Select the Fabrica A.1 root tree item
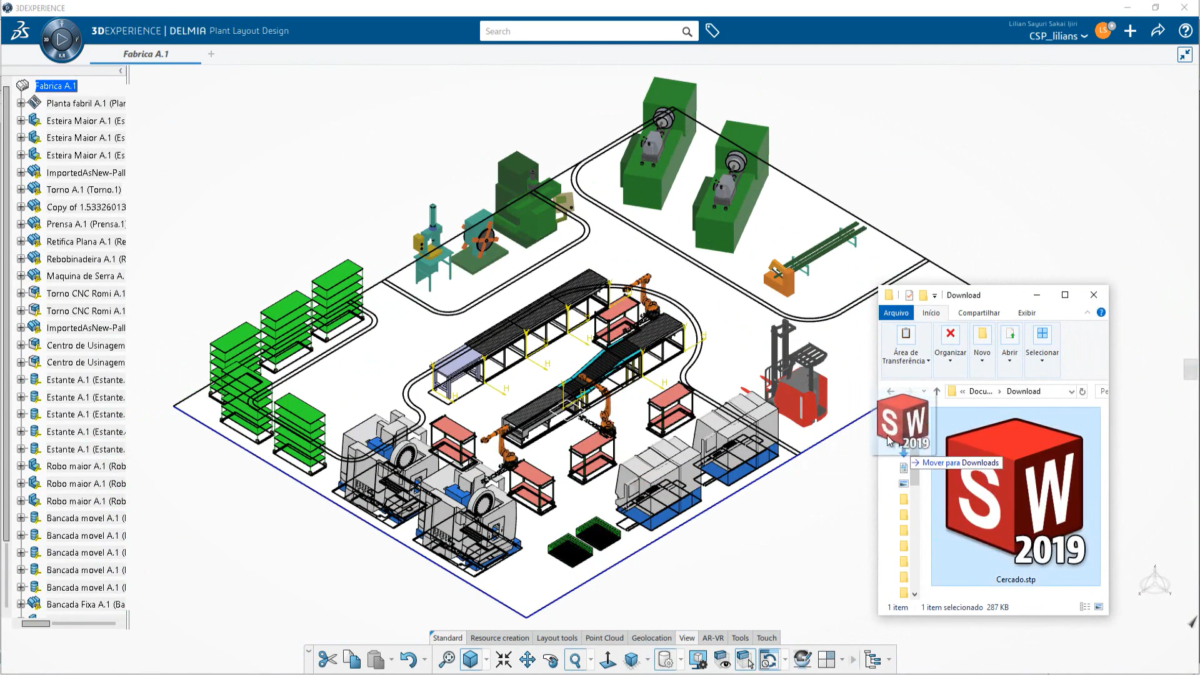Viewport: 1200px width, 675px height. tap(56, 86)
